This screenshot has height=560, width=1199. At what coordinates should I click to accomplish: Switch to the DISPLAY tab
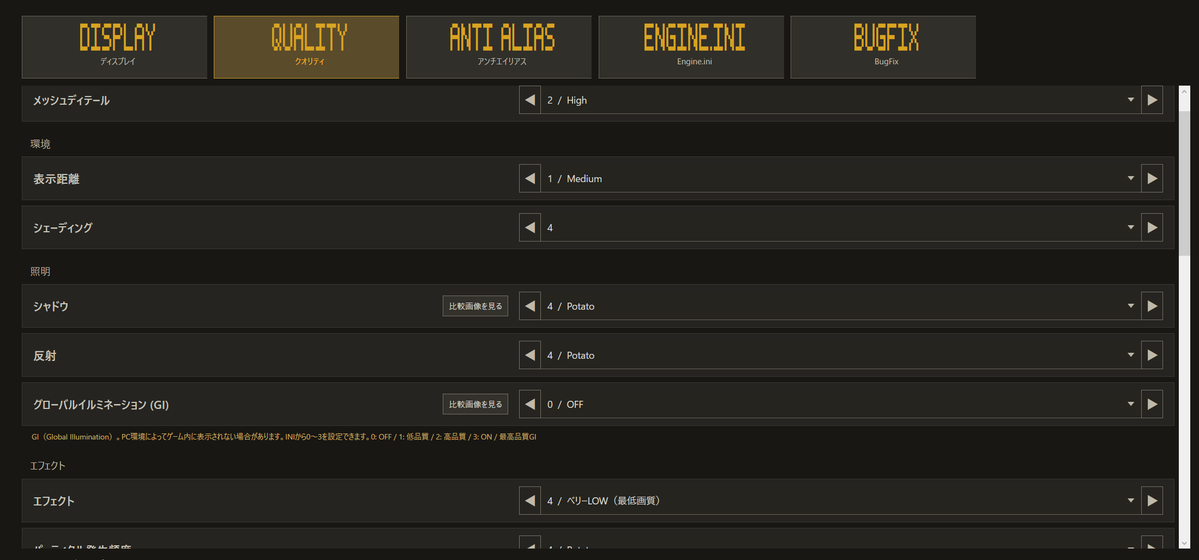click(115, 47)
